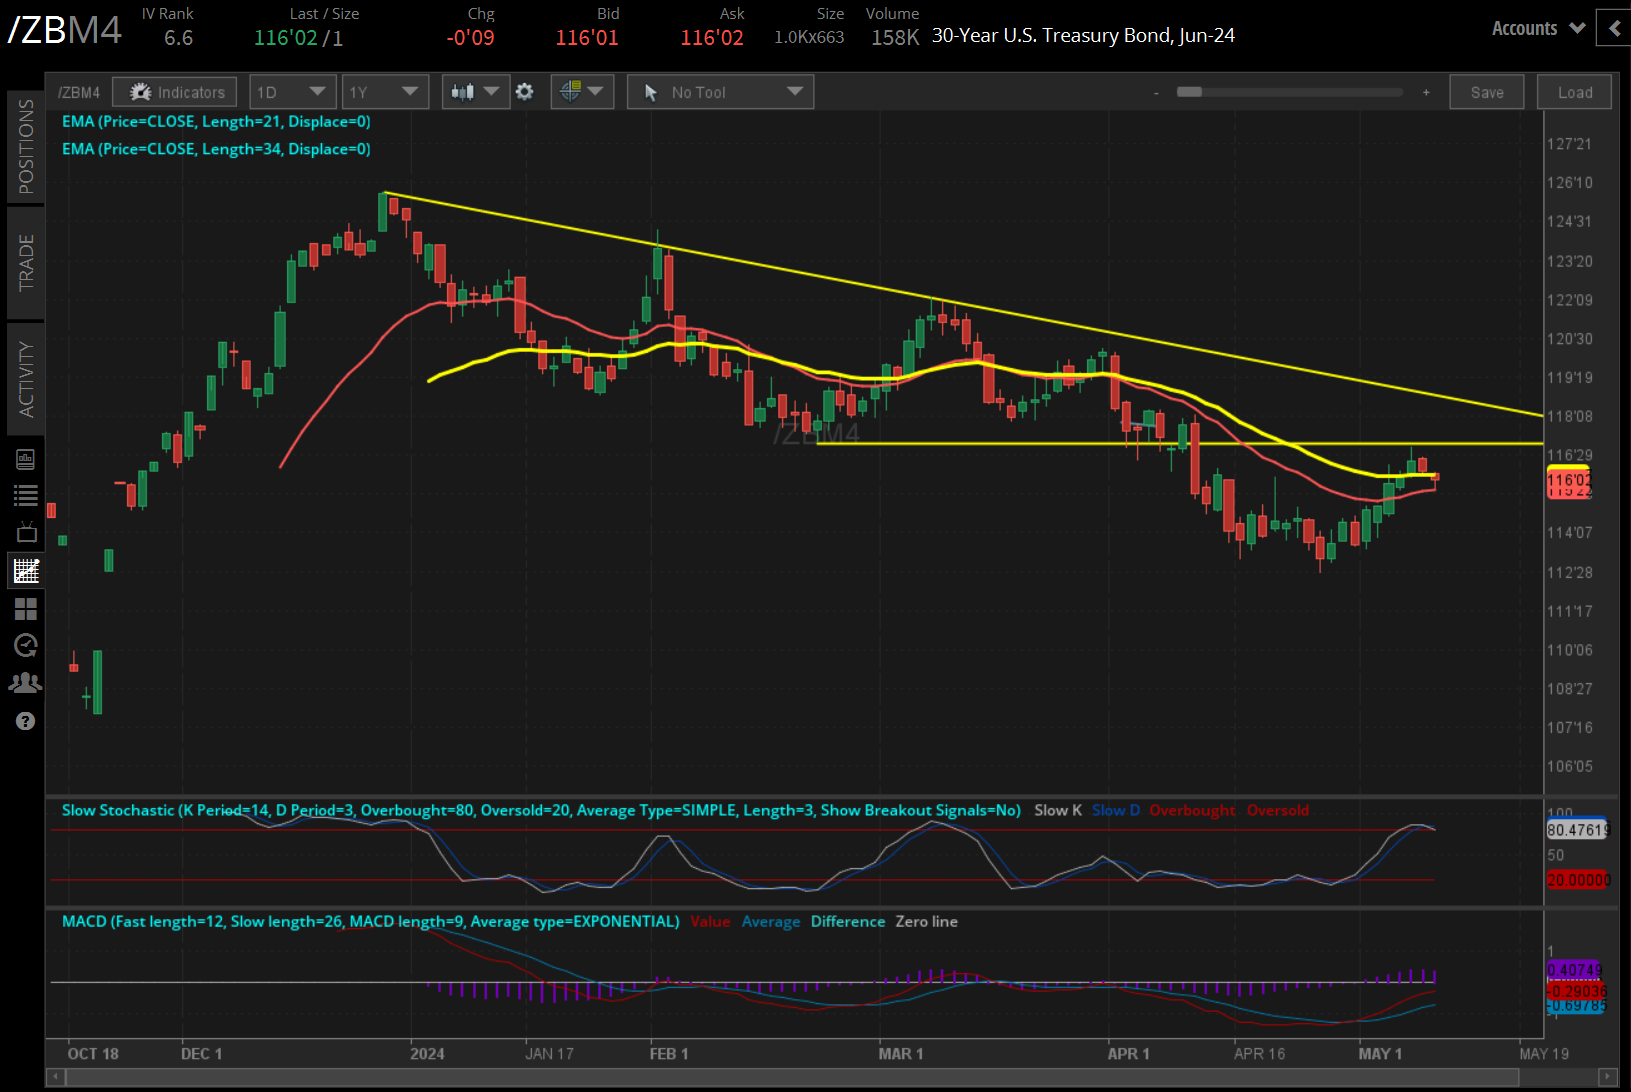This screenshot has width=1631, height=1092.
Task: Load a saved chart setup
Action: point(1574,91)
